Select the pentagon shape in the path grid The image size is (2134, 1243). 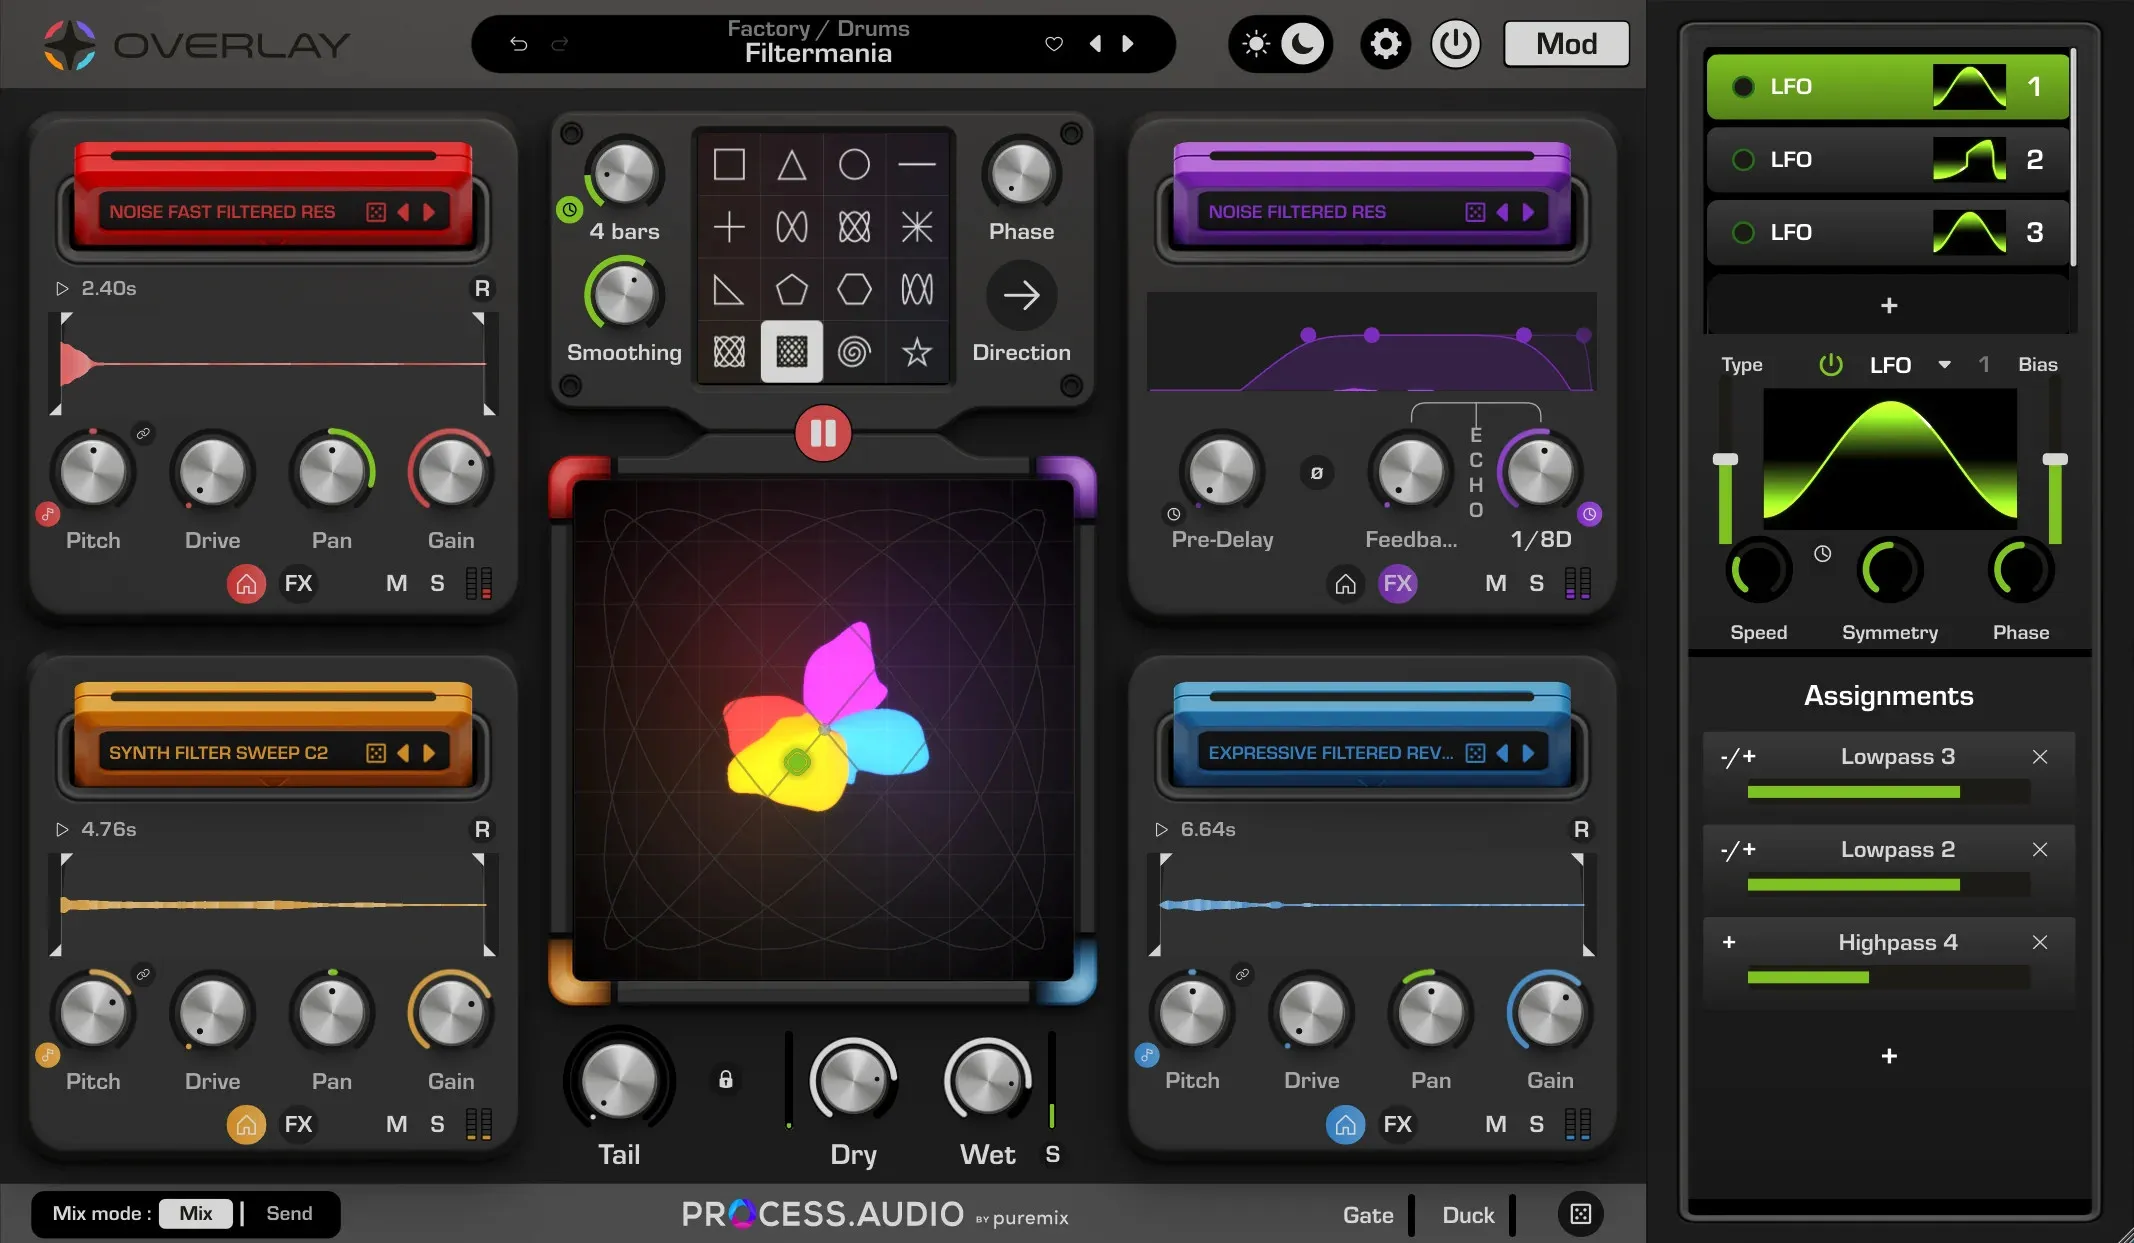tap(792, 290)
